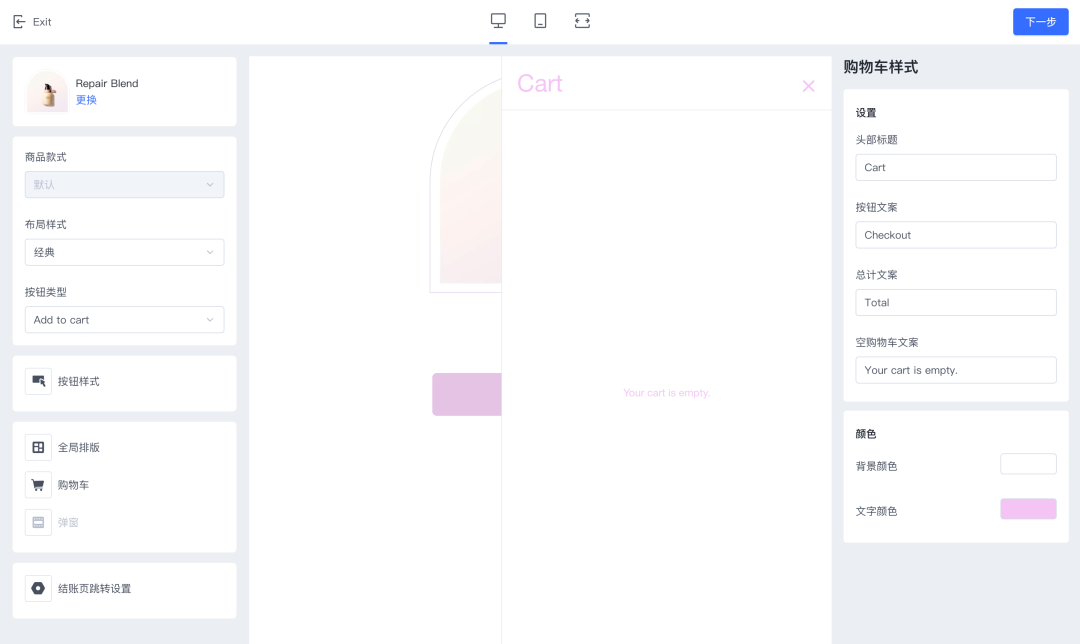Pick the 文字颜色 pink color swatch
The width and height of the screenshot is (1080, 644).
point(1028,509)
